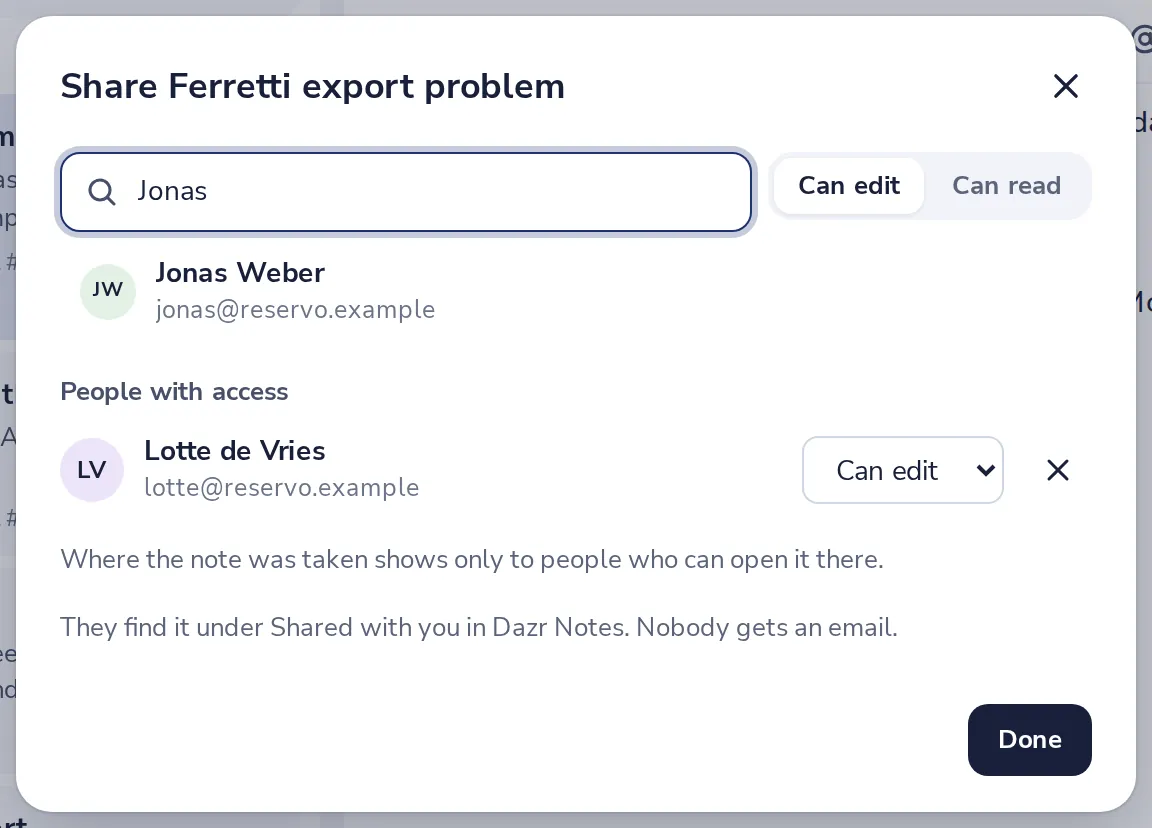
Task: Open Lotte de Vries's Can edit dropdown
Action: pyautogui.click(x=902, y=470)
